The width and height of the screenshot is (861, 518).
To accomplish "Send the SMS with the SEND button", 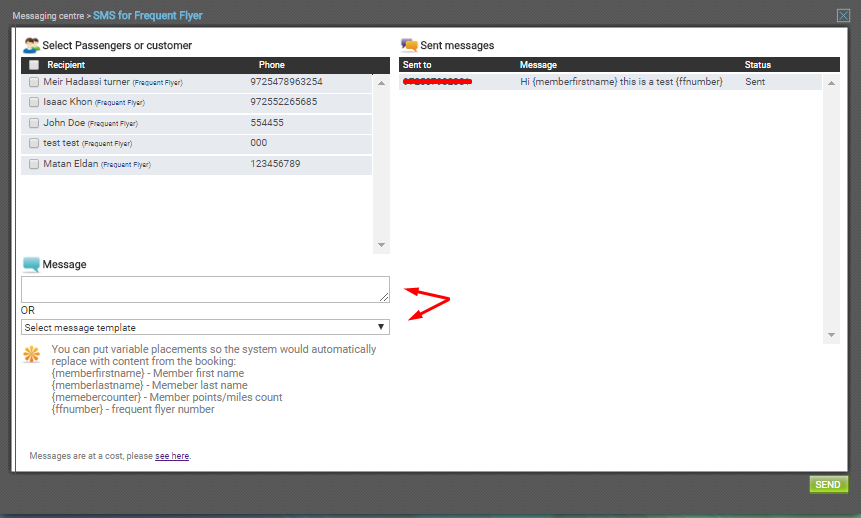I will pos(829,484).
